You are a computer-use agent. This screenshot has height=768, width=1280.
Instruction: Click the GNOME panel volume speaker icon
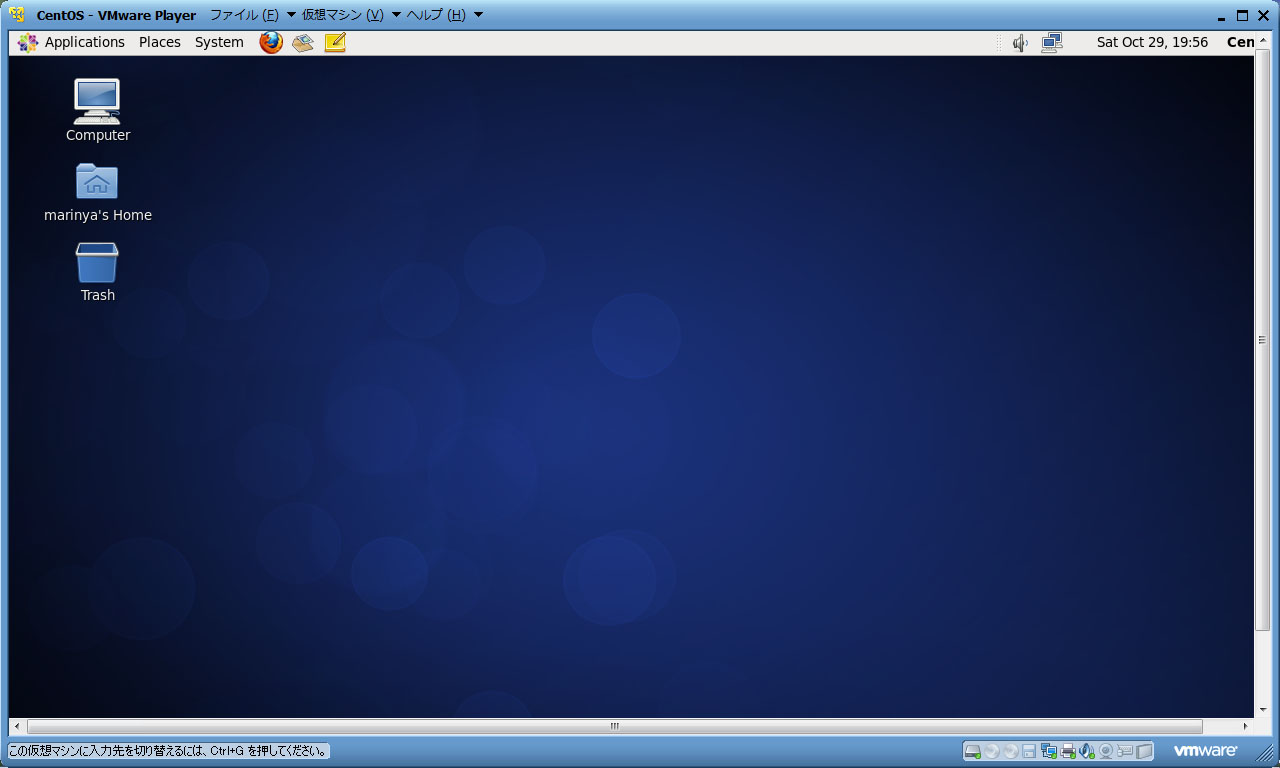[x=1020, y=43]
